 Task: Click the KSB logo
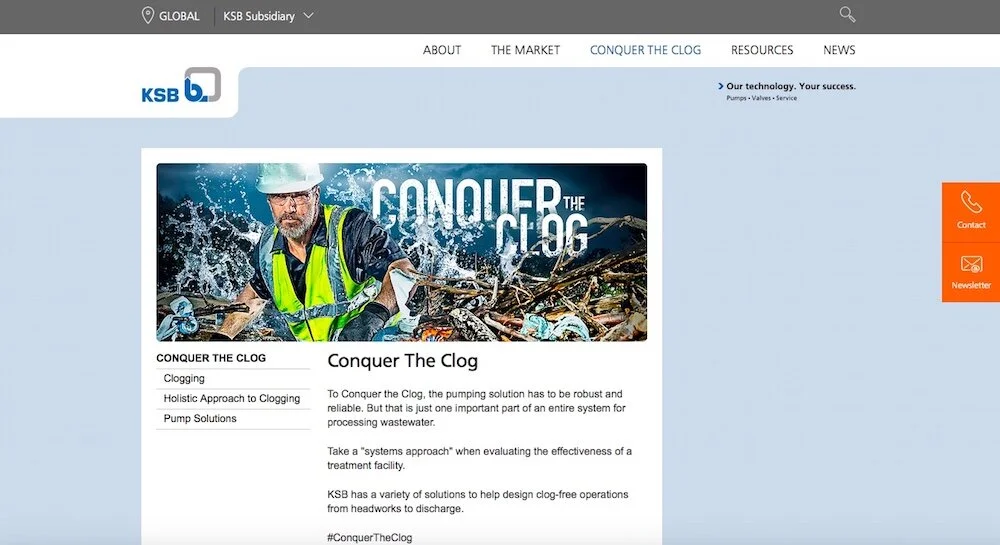(x=181, y=85)
